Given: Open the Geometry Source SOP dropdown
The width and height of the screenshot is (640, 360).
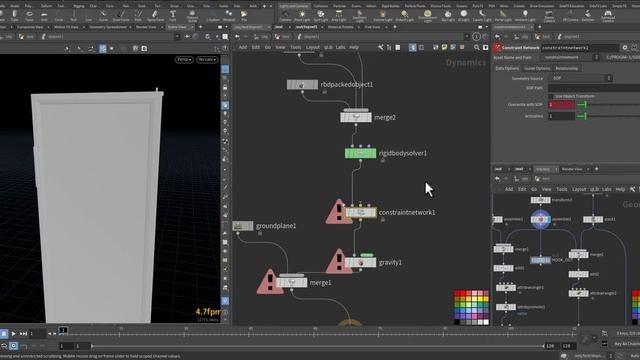Looking at the screenshot, I should [581, 78].
